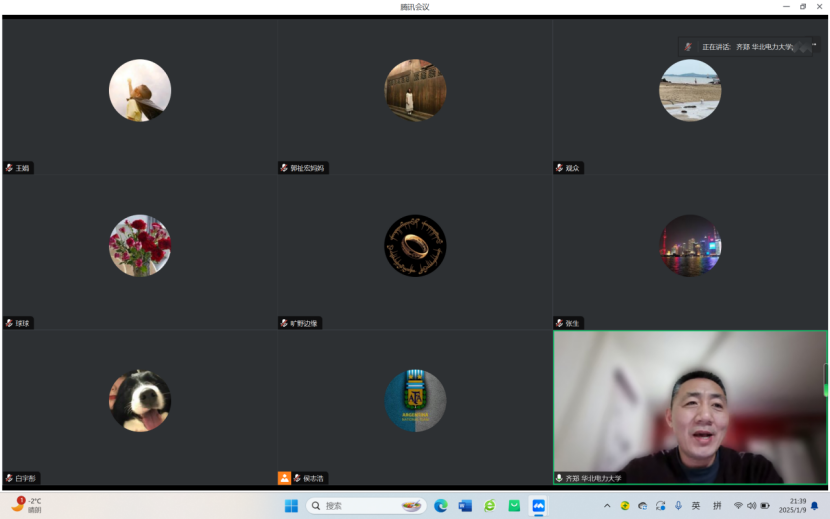The image size is (830, 519).
Task: Click the microphone icon beside 齐郑 华北电力大学
Action: pos(559,478)
